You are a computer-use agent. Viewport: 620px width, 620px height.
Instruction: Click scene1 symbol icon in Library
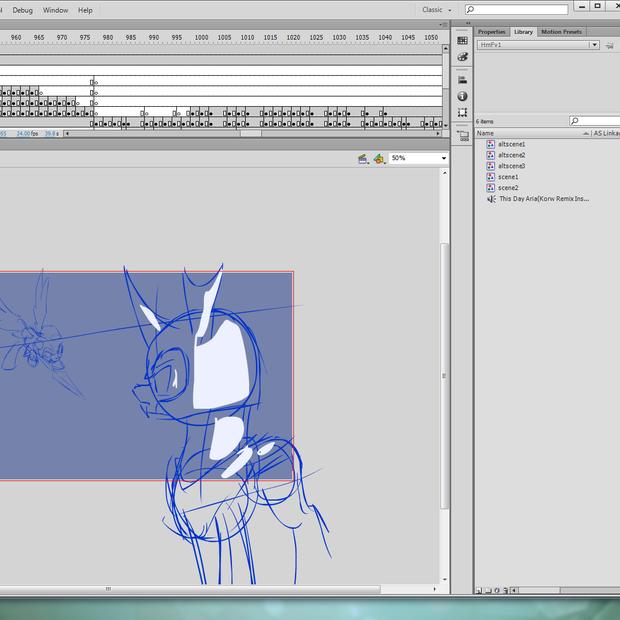[x=491, y=177]
